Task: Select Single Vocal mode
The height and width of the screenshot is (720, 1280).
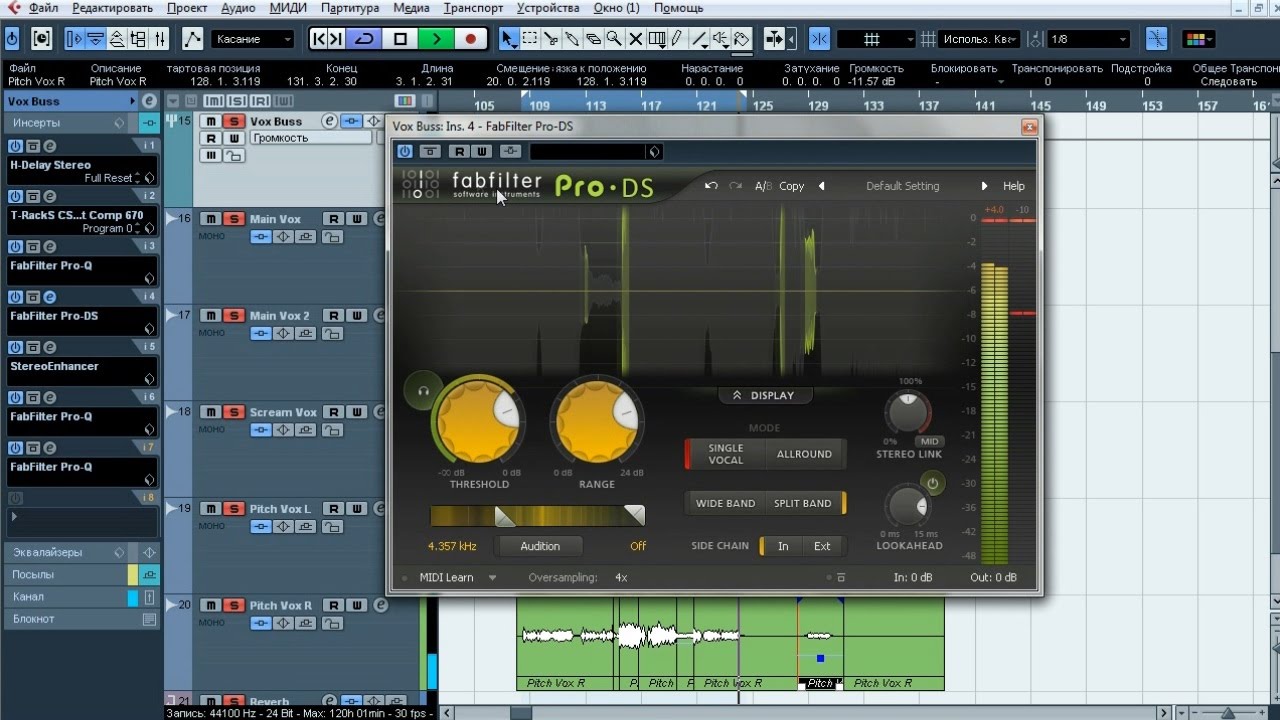Action: point(726,454)
